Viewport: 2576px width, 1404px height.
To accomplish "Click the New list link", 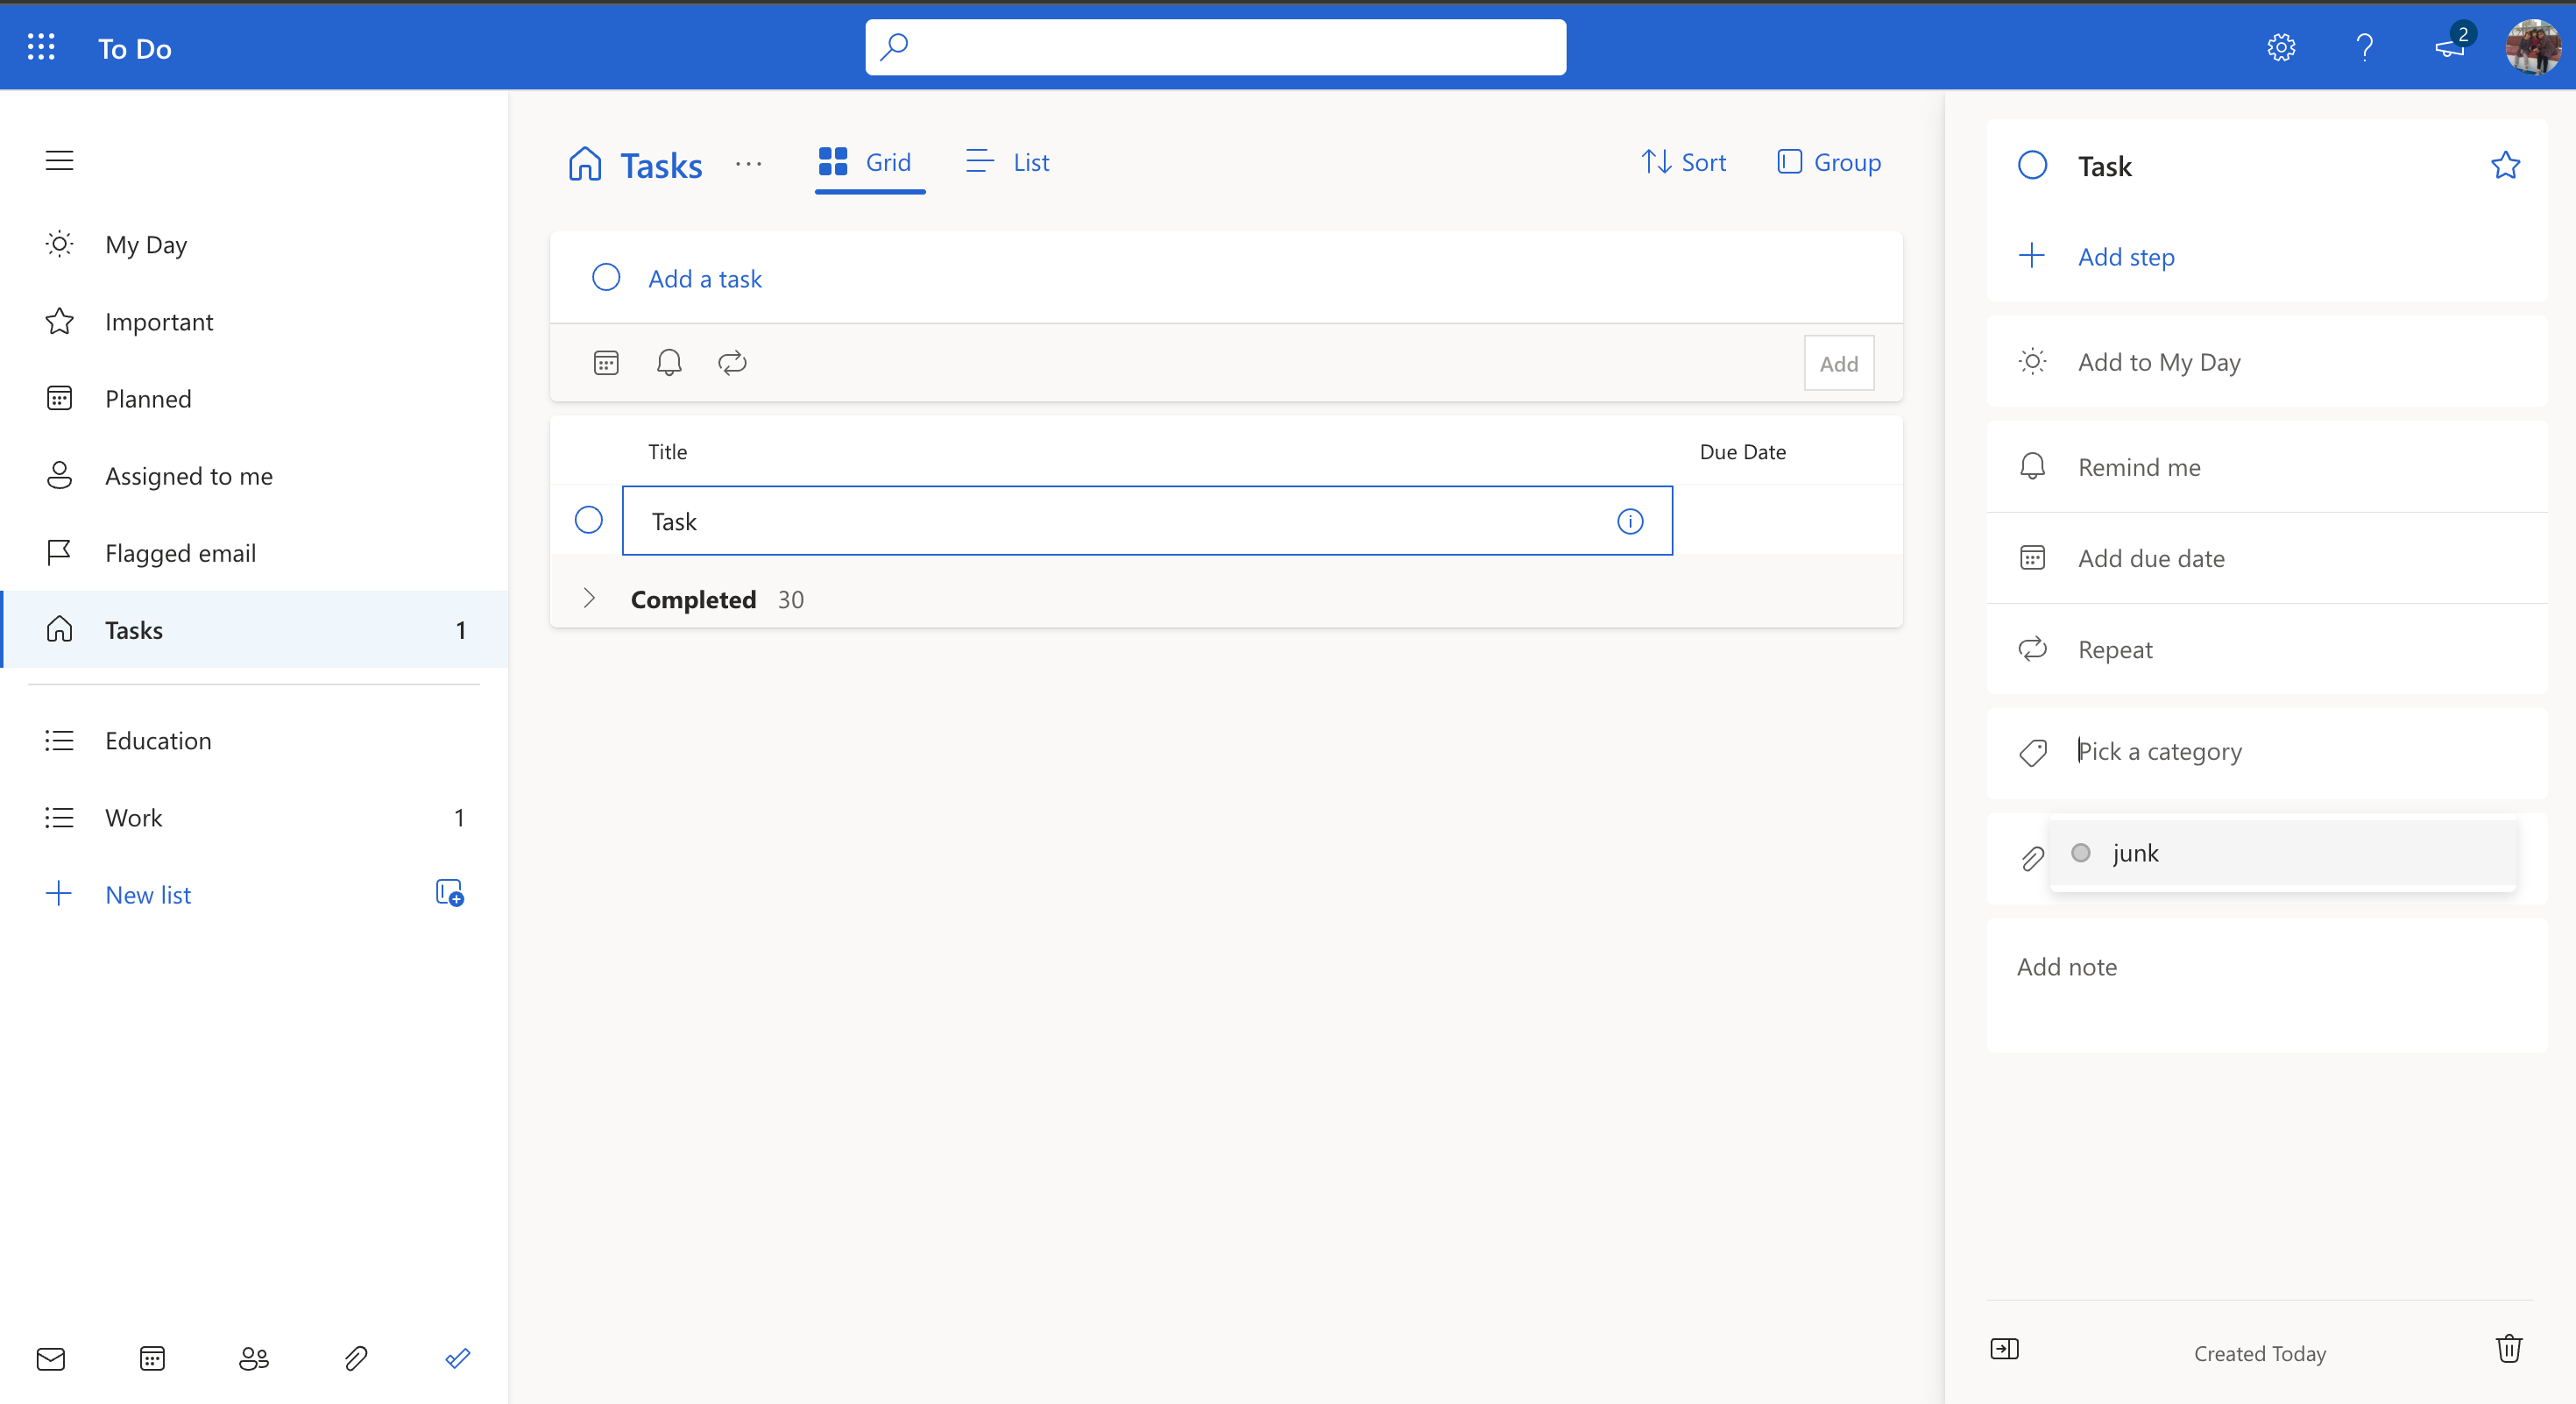I will coord(148,894).
